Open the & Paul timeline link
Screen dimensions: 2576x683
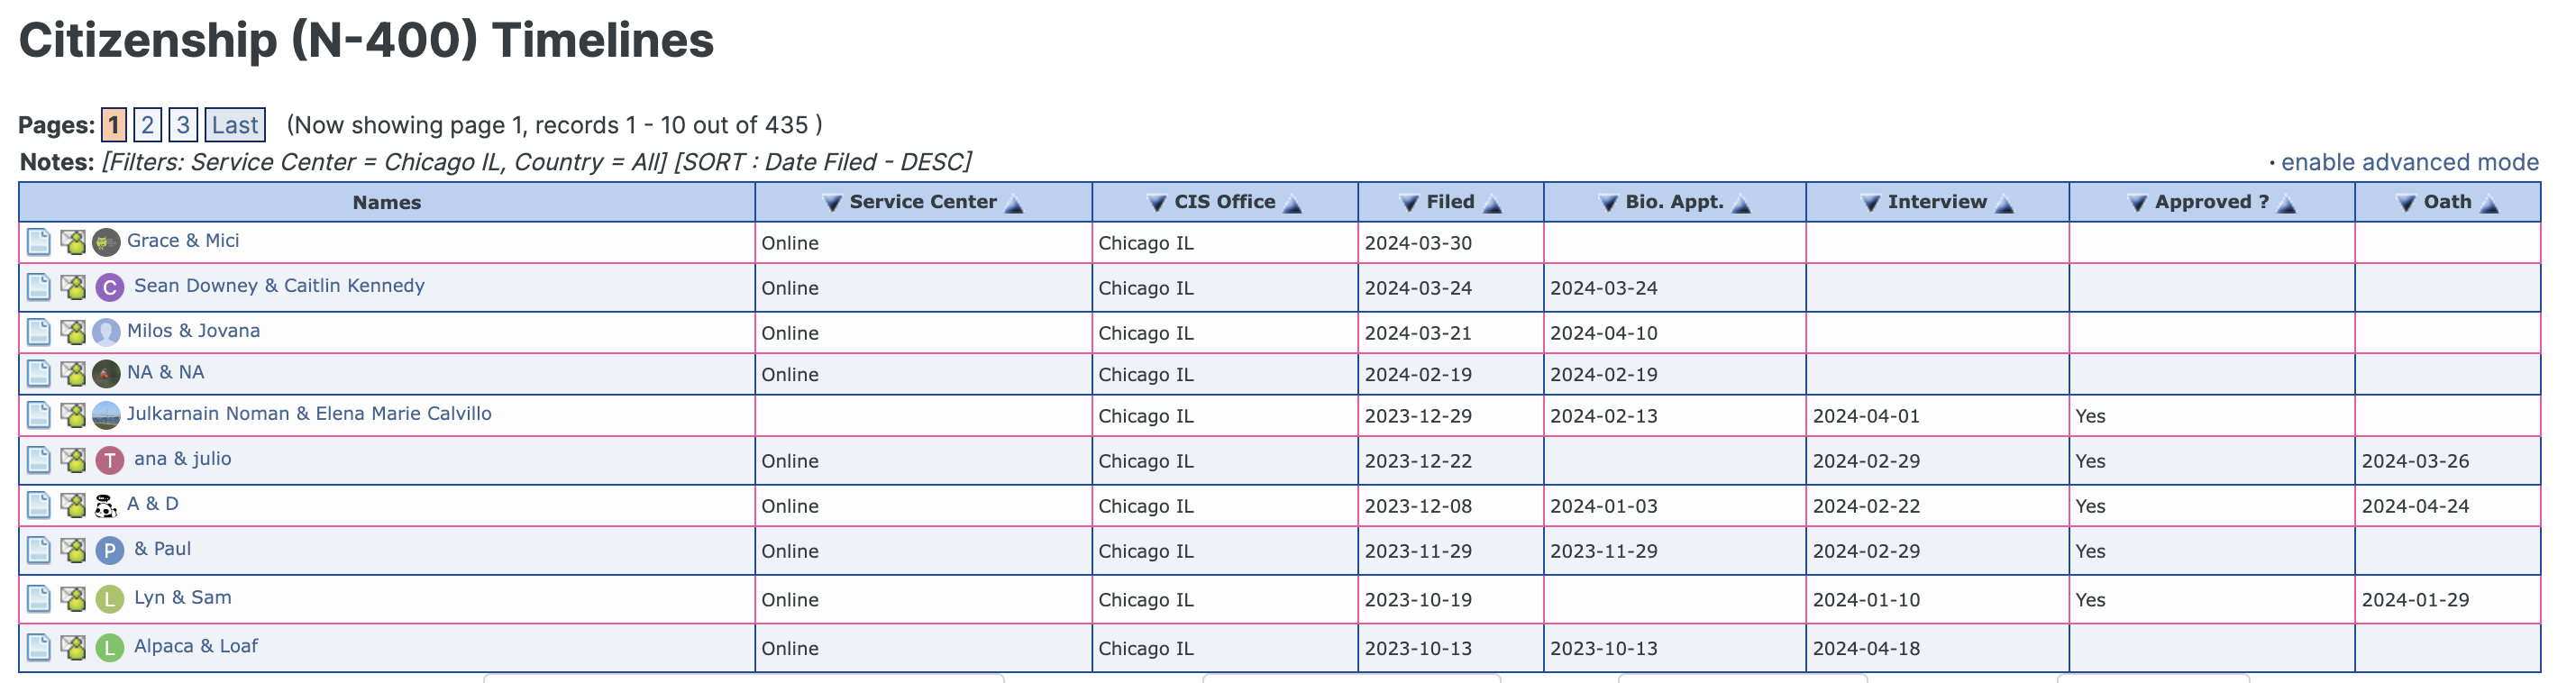162,548
